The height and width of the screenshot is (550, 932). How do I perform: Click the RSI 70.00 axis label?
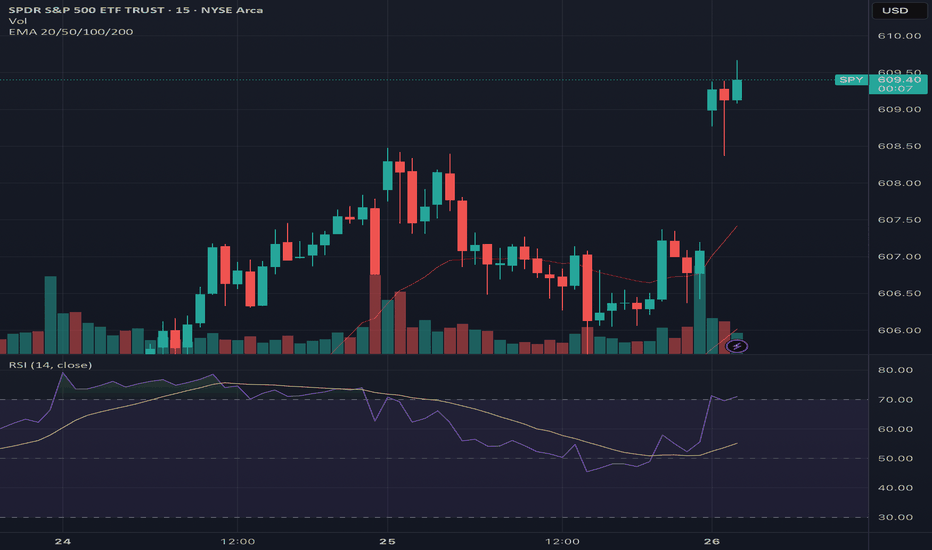coord(895,400)
